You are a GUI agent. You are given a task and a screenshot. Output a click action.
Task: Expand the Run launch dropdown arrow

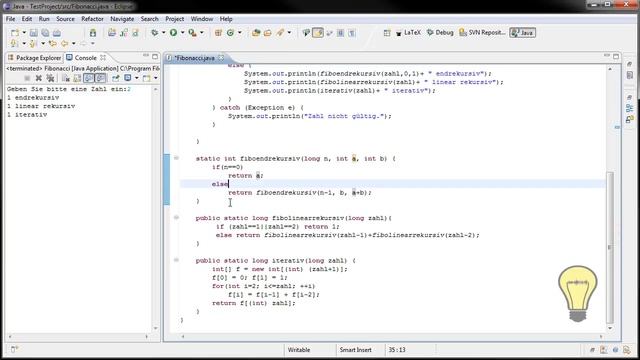point(182,33)
